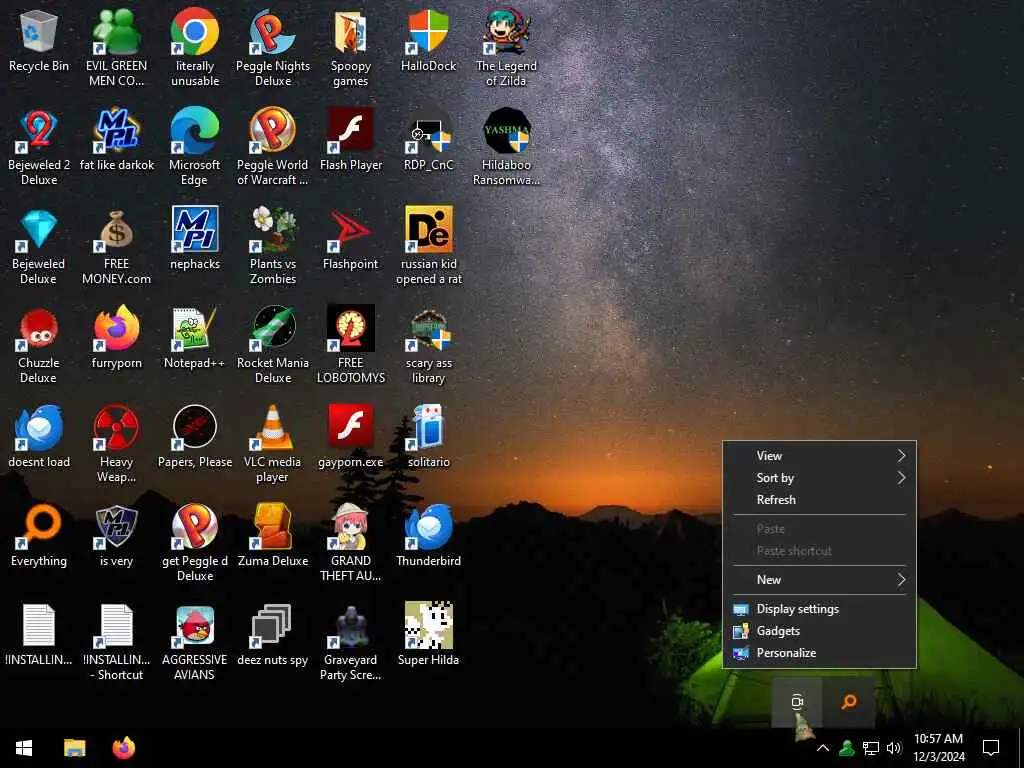
Task: Select the FREE LOBOTOMYS icon
Action: click(351, 345)
